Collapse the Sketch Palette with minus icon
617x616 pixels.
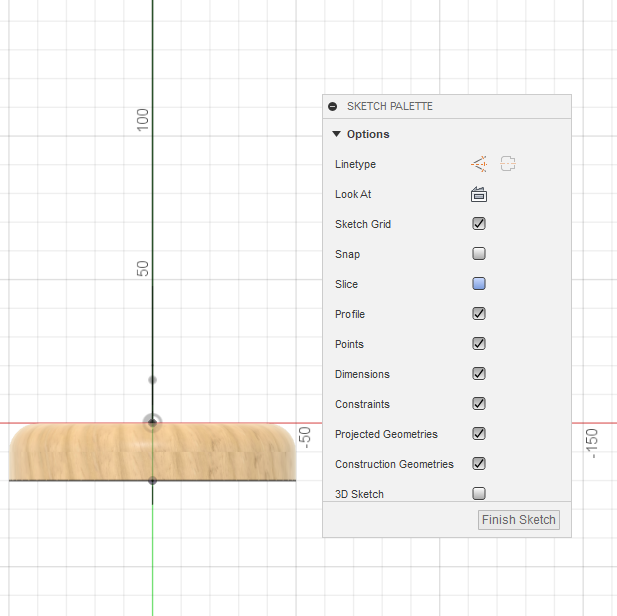pos(333,106)
